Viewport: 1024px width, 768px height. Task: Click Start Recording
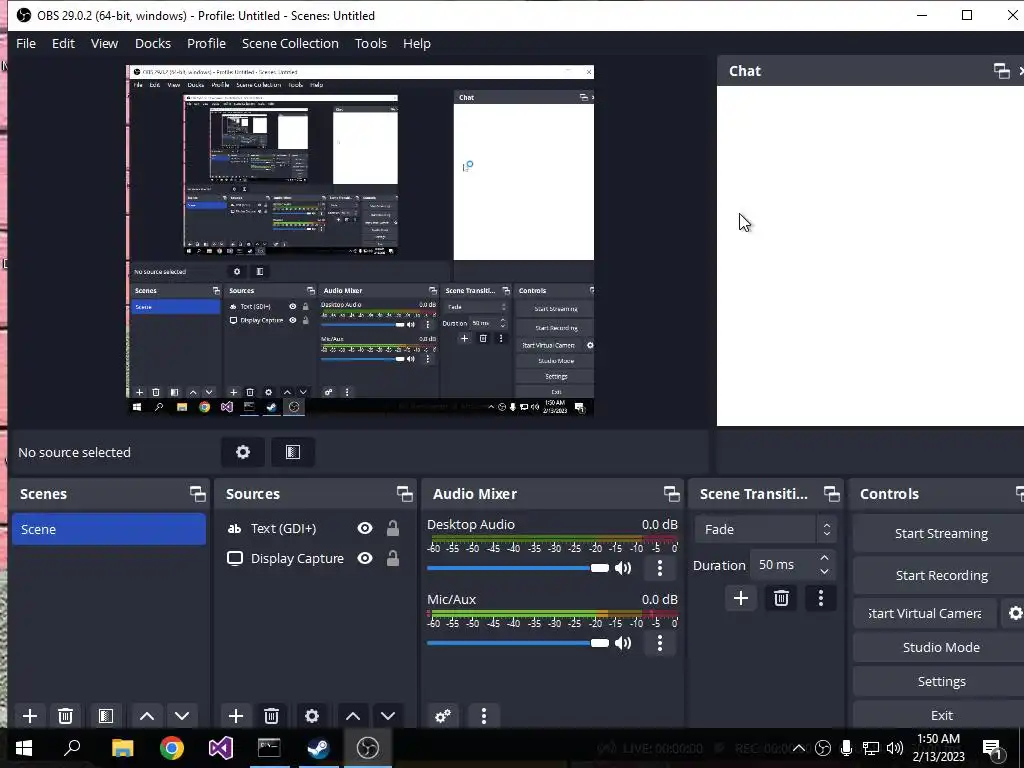click(x=941, y=575)
